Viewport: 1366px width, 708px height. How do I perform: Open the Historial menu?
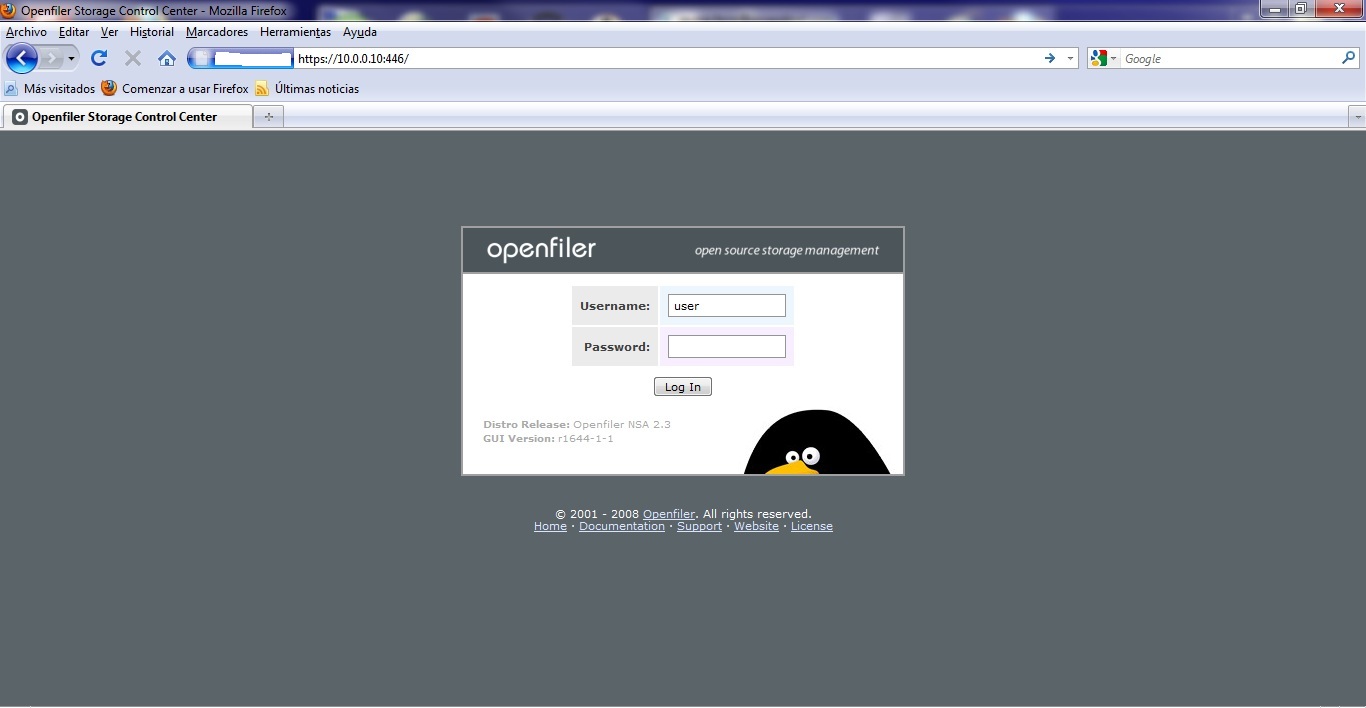coord(152,32)
